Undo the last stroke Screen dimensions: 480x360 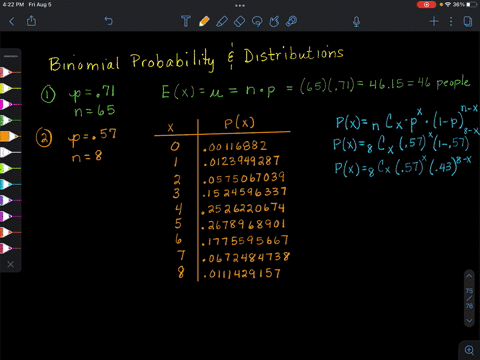(x=109, y=21)
